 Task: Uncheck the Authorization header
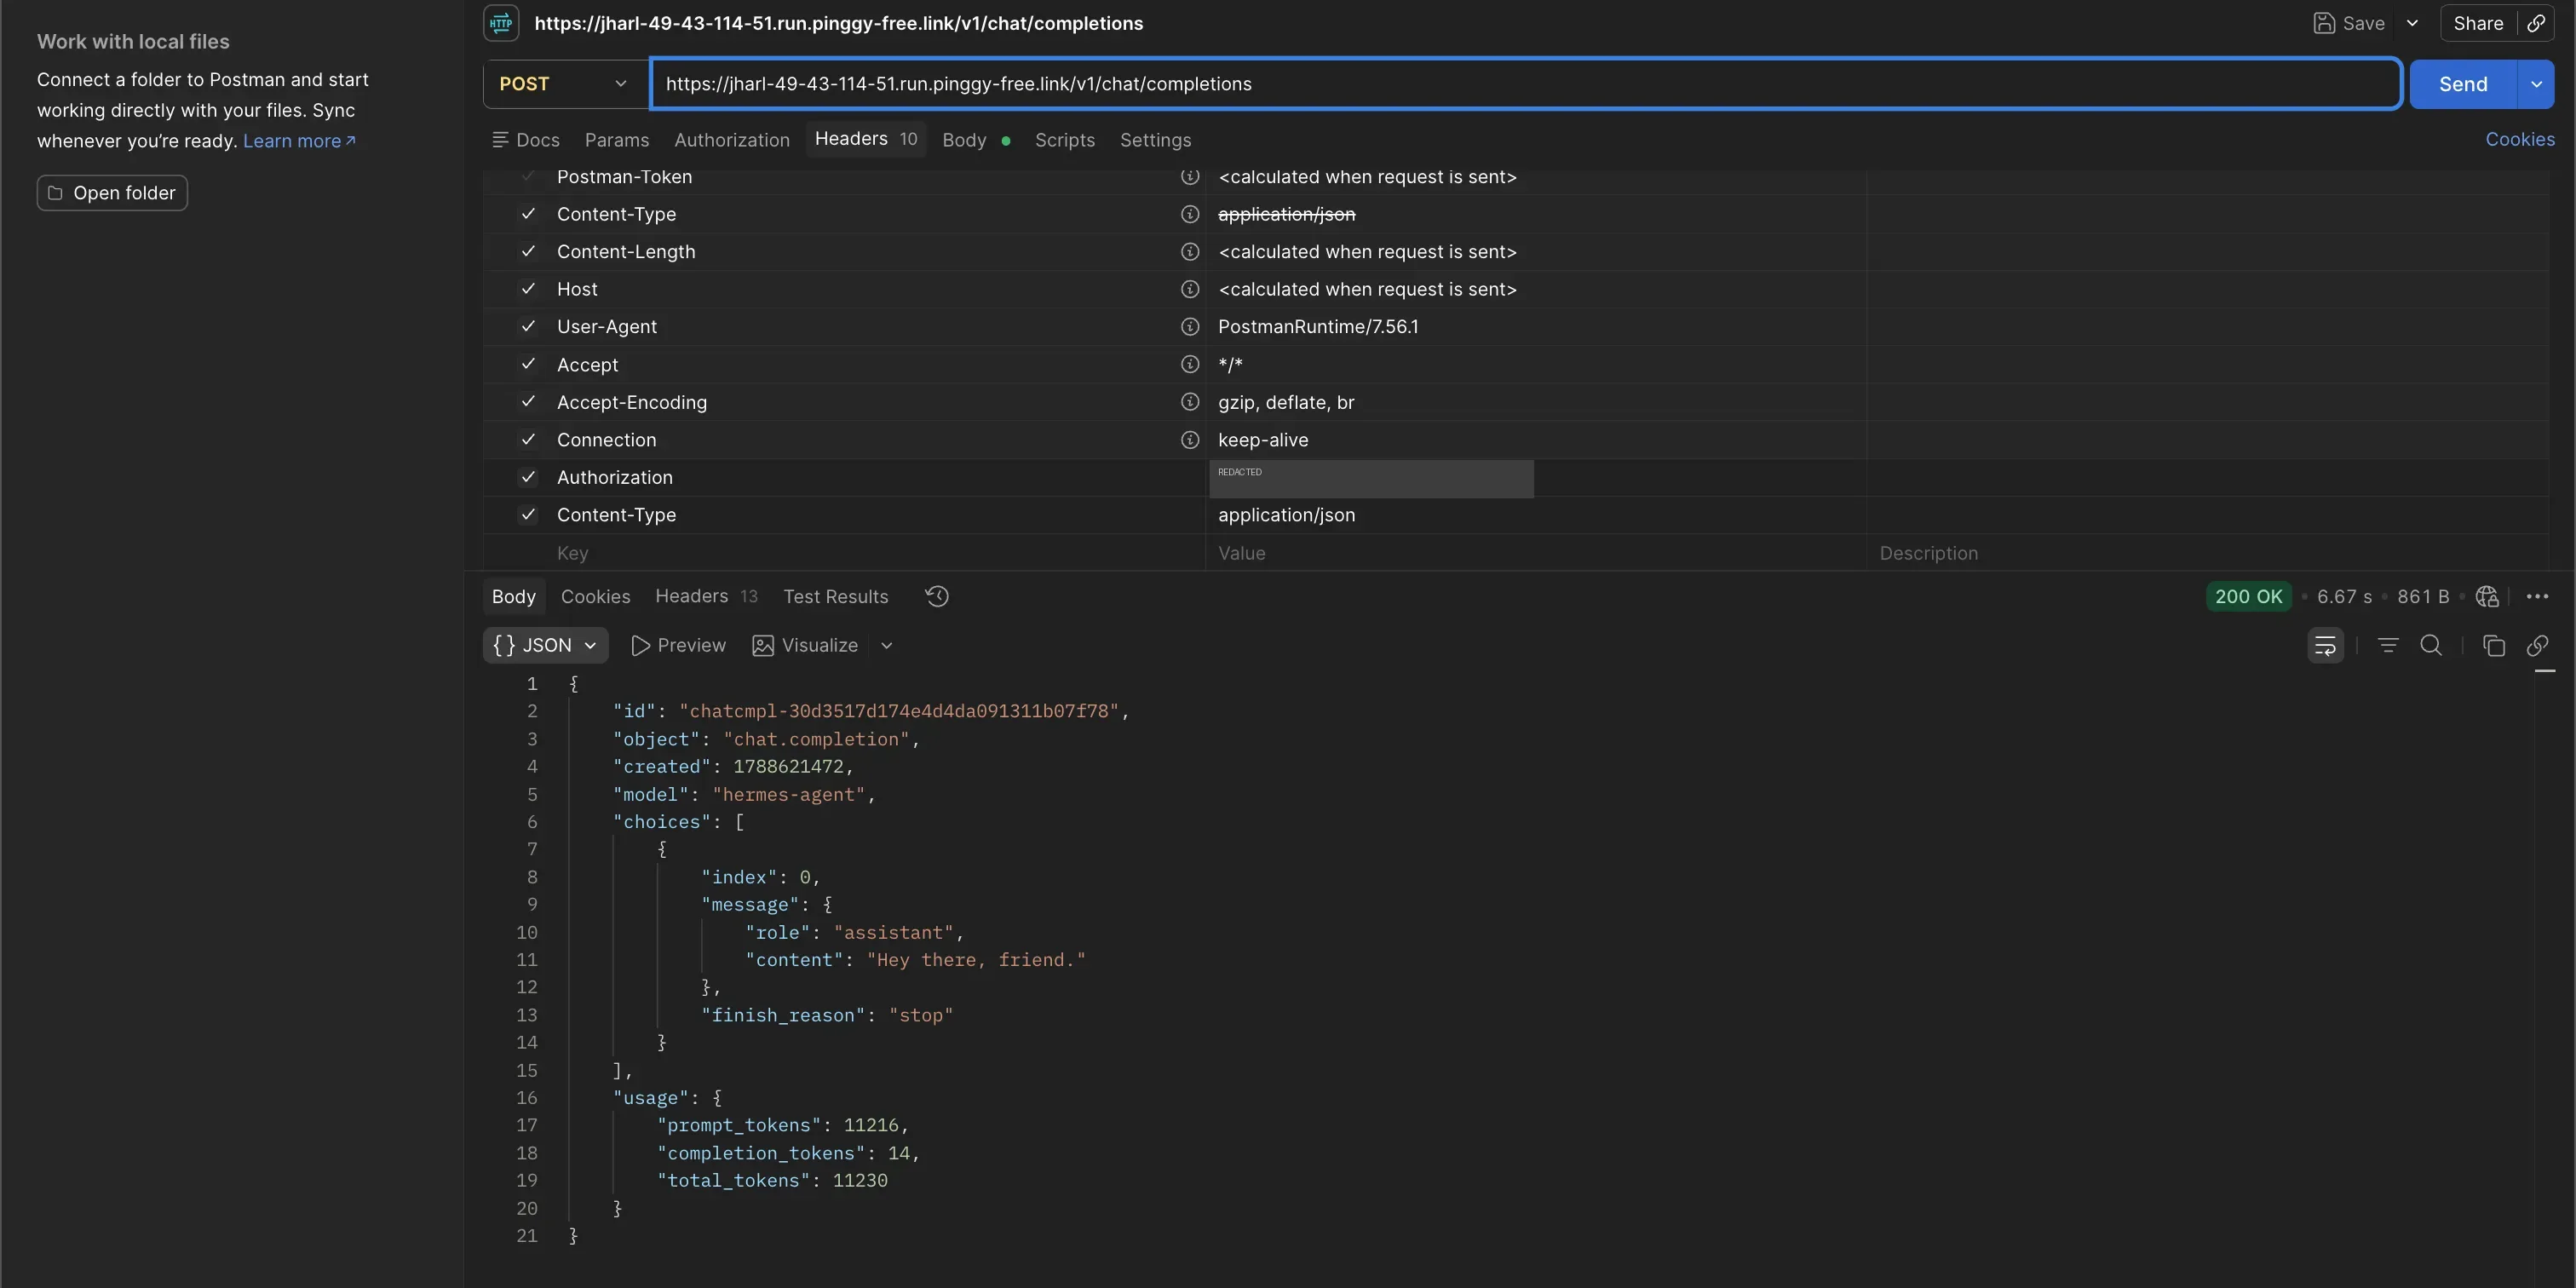528,478
